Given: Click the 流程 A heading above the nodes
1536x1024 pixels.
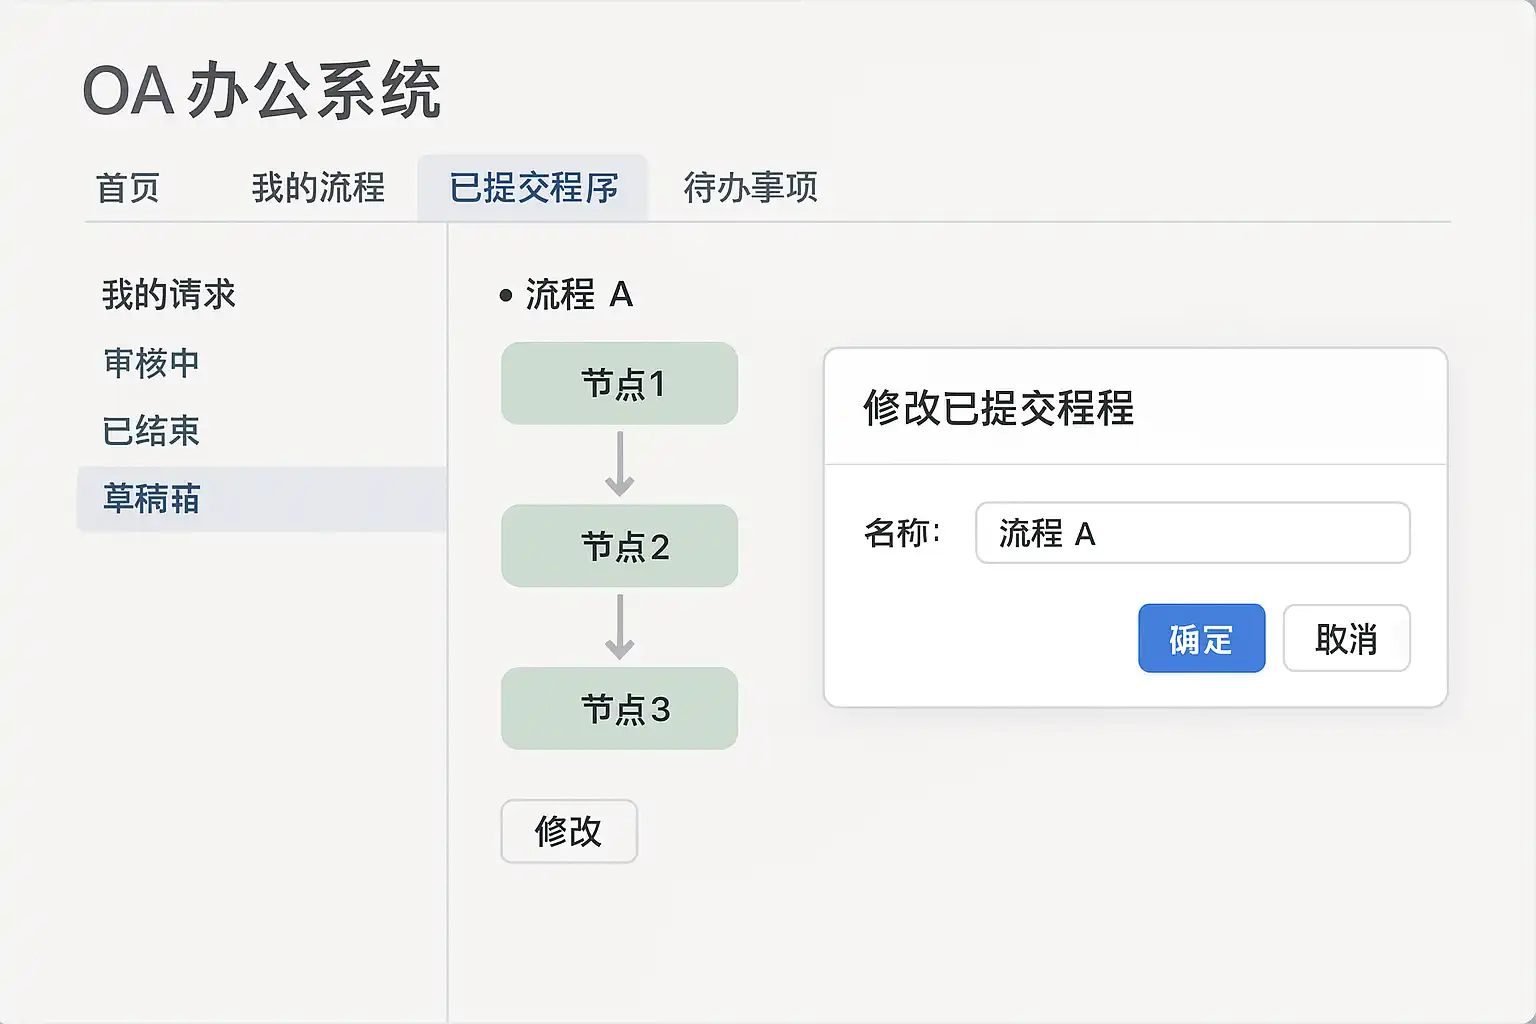Looking at the screenshot, I should pyautogui.click(x=579, y=295).
